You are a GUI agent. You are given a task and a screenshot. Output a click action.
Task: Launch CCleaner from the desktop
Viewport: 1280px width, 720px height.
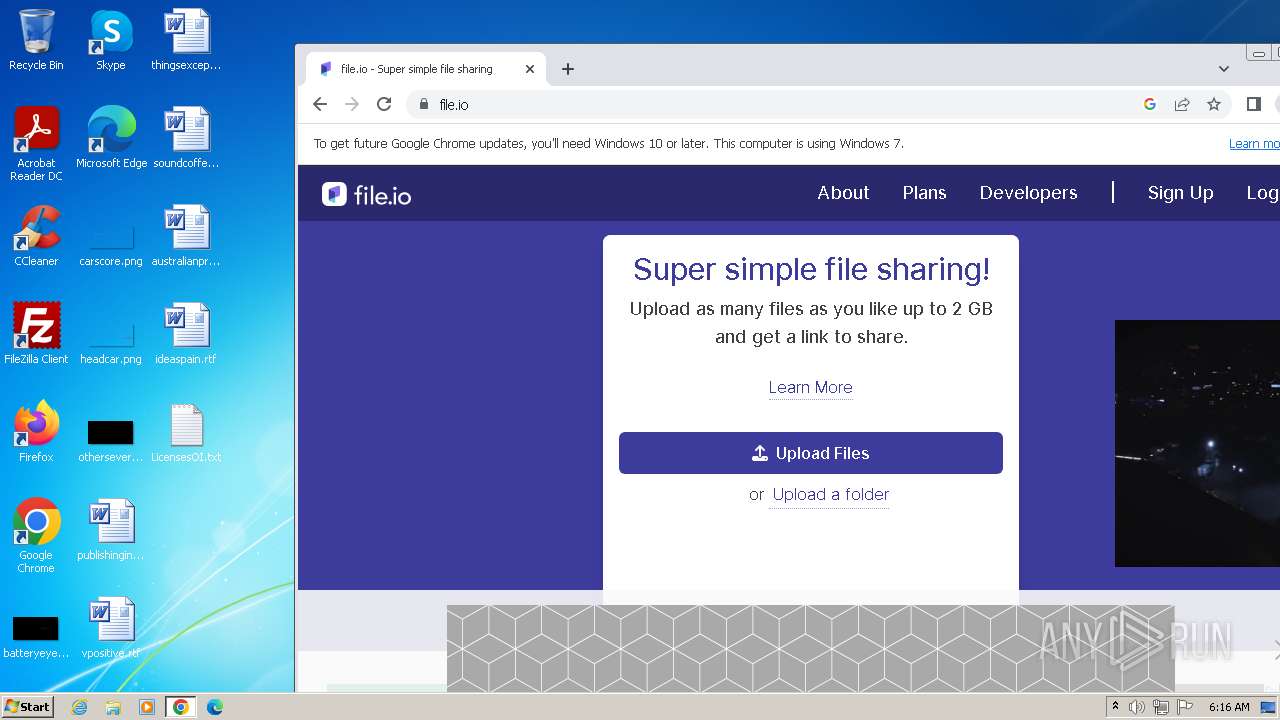pyautogui.click(x=36, y=236)
